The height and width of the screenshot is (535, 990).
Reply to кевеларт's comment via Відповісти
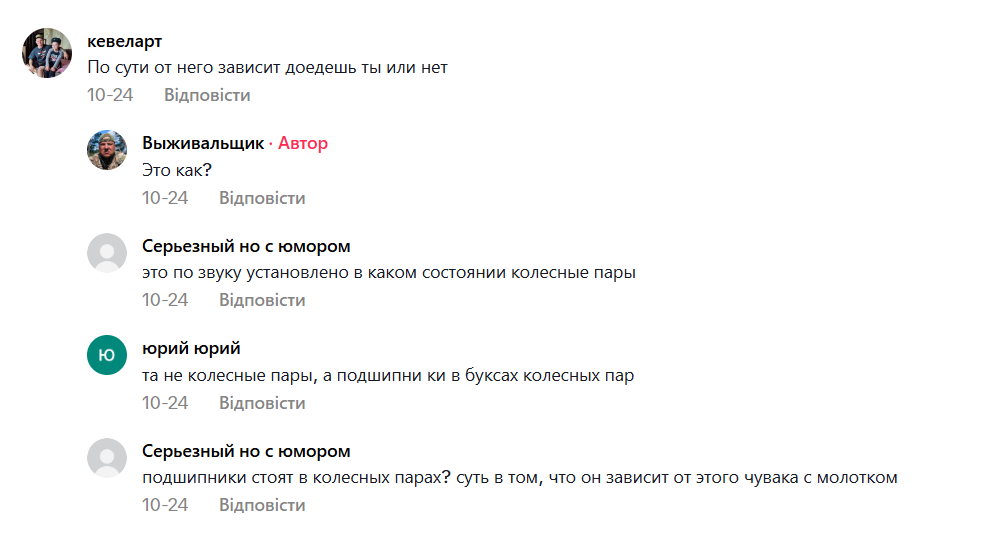click(x=207, y=95)
